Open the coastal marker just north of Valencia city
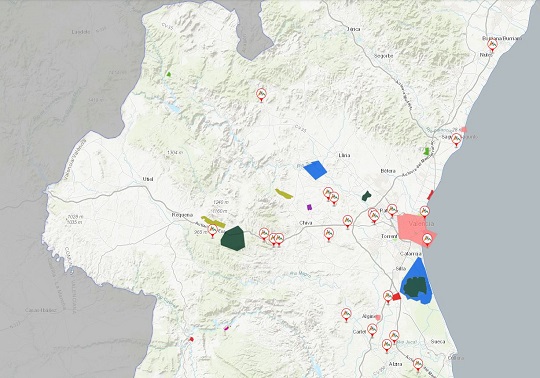540x378 pixels. (x=425, y=211)
